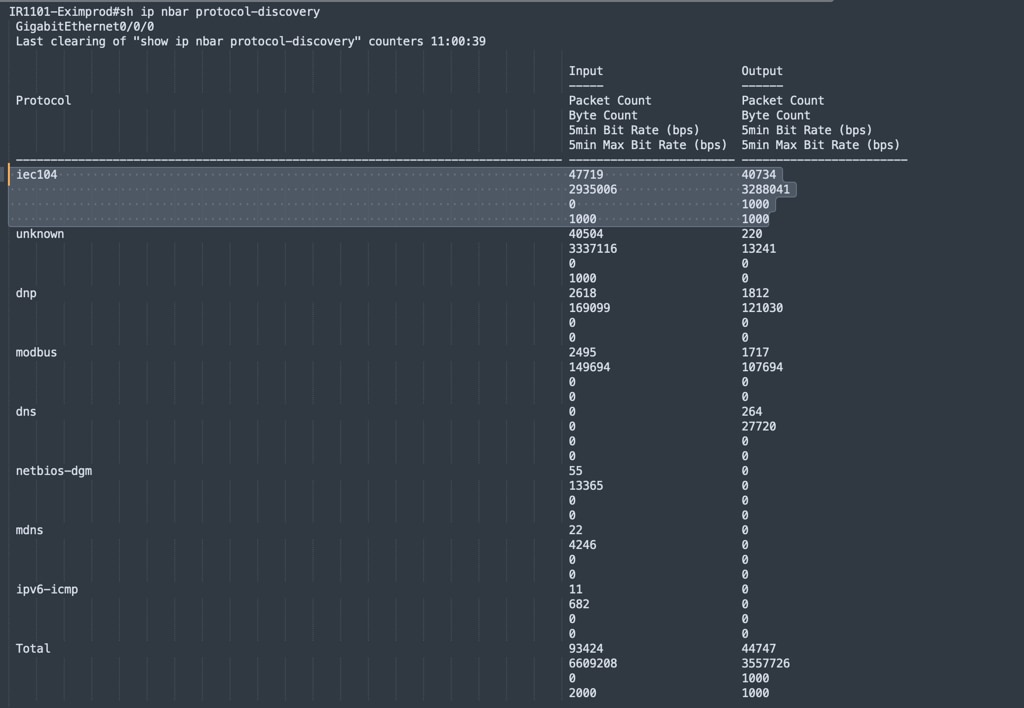Screen dimensions: 1024x708
Task: Click Input "Byte Count" header label
Action: coord(603,116)
